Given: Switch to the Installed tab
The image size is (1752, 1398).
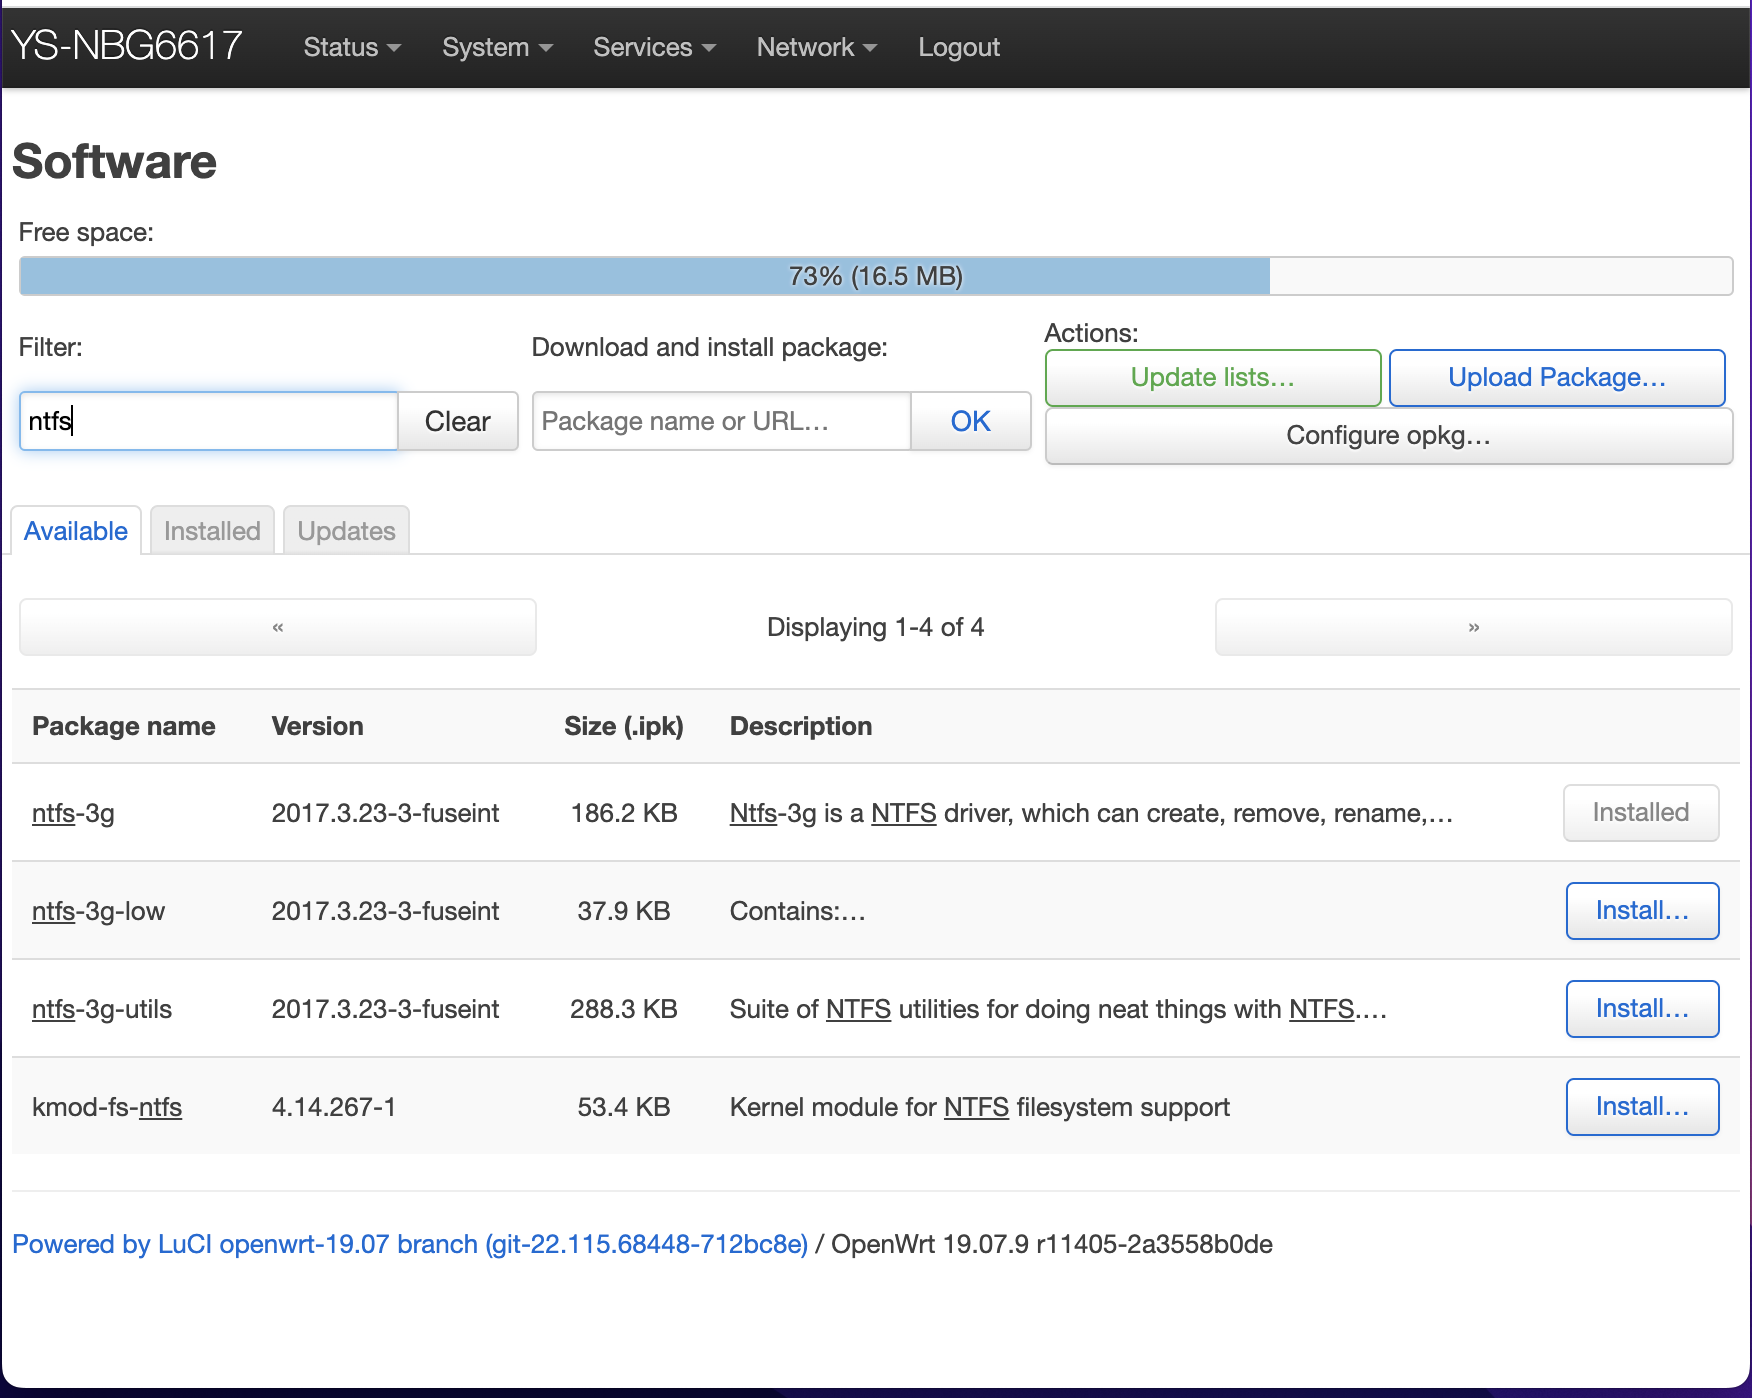Looking at the screenshot, I should 212,531.
